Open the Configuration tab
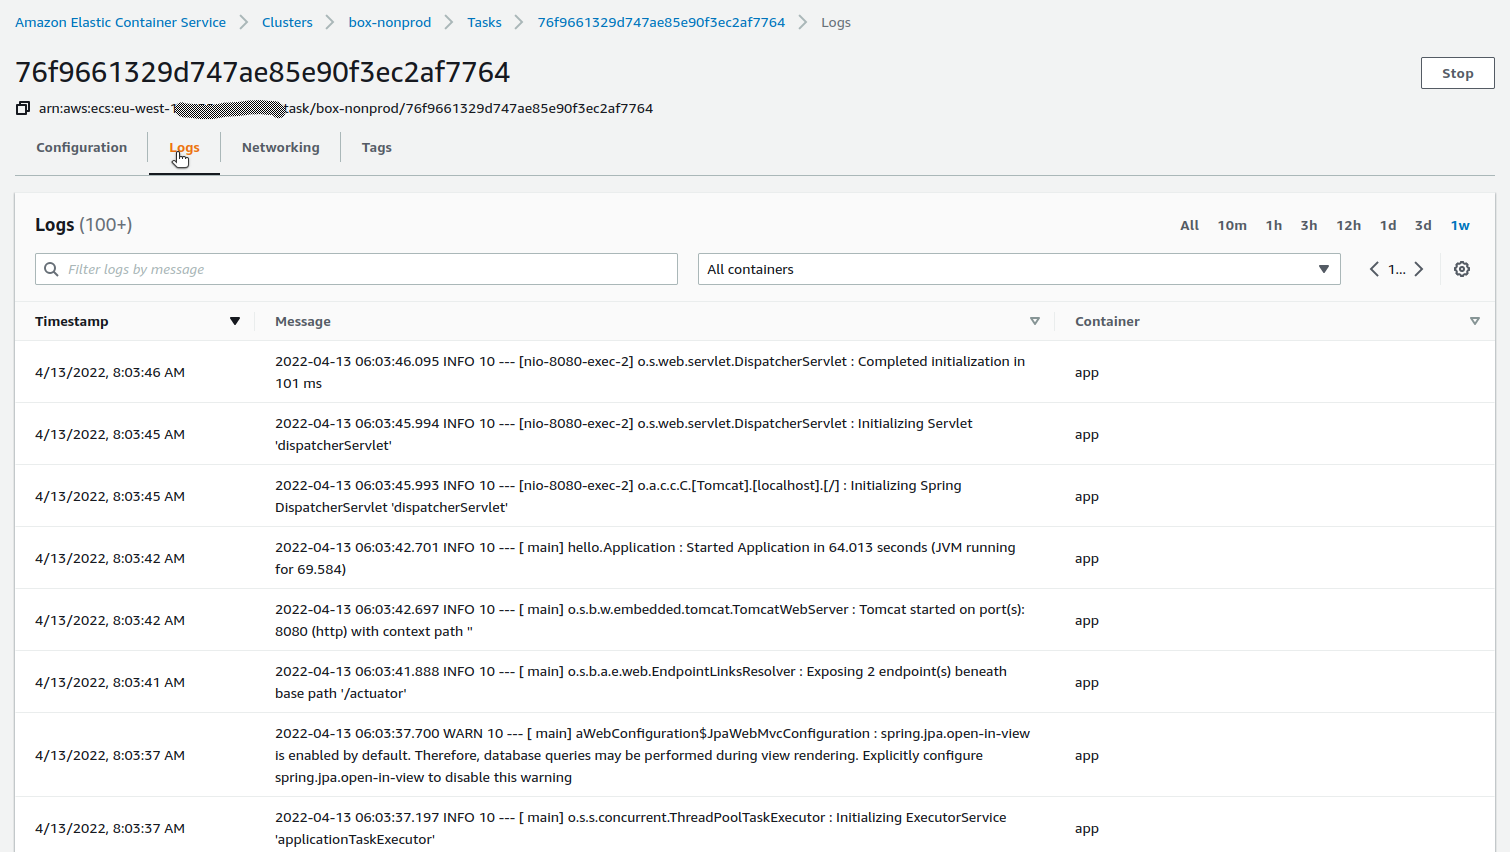The height and width of the screenshot is (852, 1510). coord(81,147)
